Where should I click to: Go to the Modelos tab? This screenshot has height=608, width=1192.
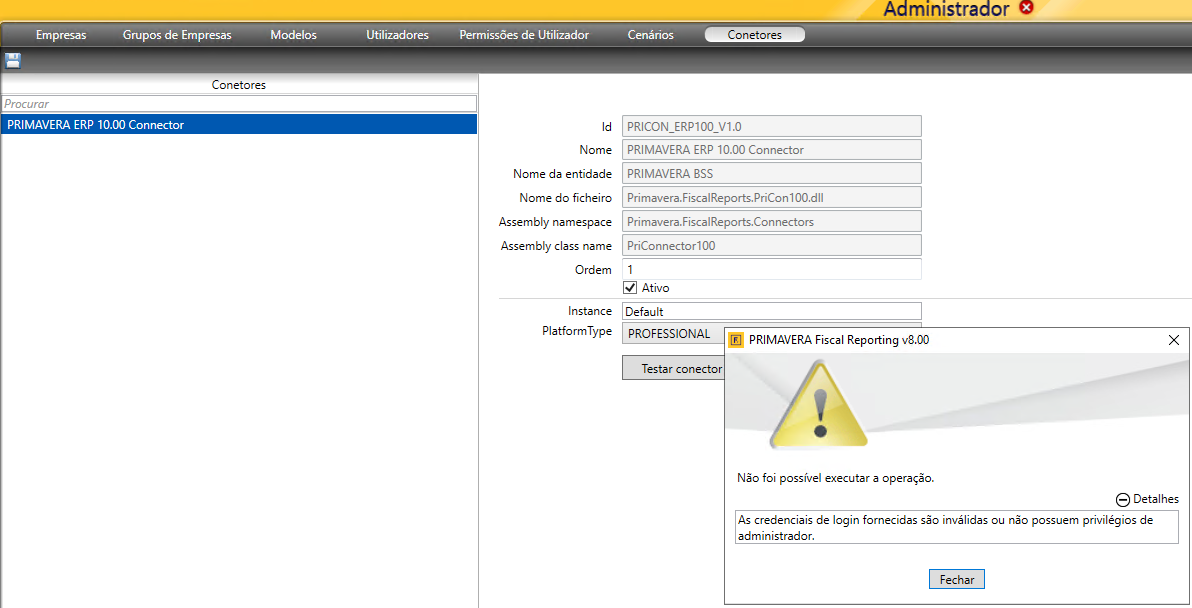(293, 35)
